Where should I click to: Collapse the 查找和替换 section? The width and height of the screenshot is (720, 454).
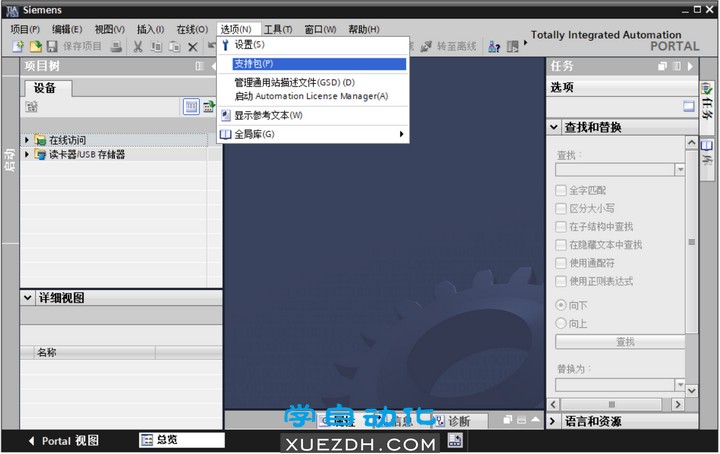click(554, 127)
